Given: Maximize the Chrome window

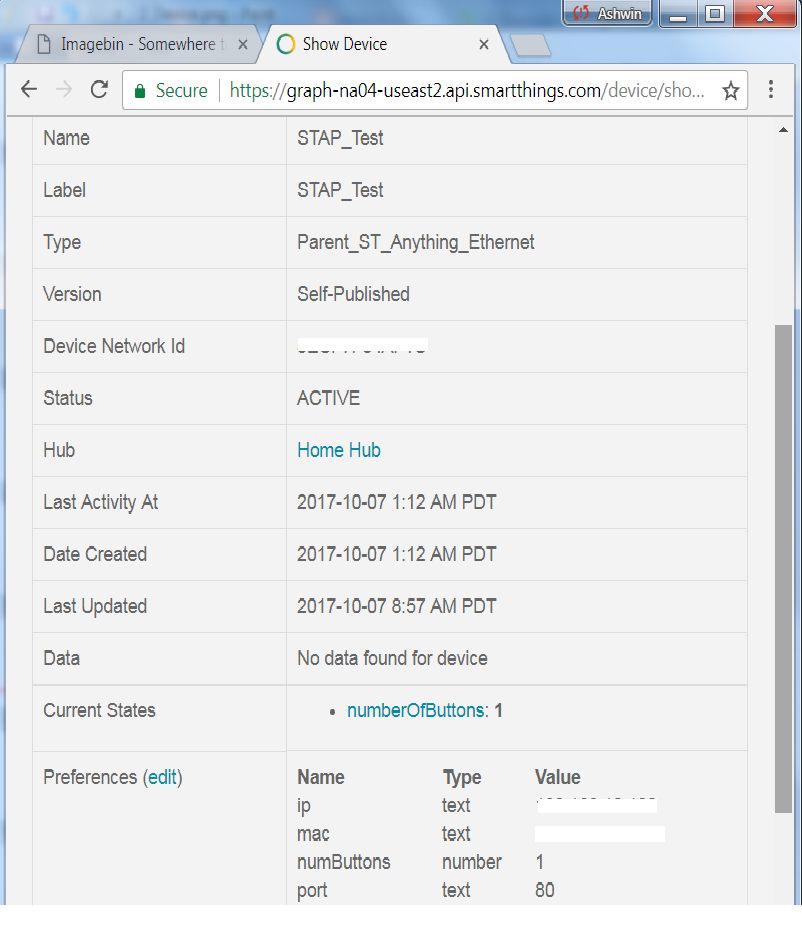Looking at the screenshot, I should click(714, 14).
